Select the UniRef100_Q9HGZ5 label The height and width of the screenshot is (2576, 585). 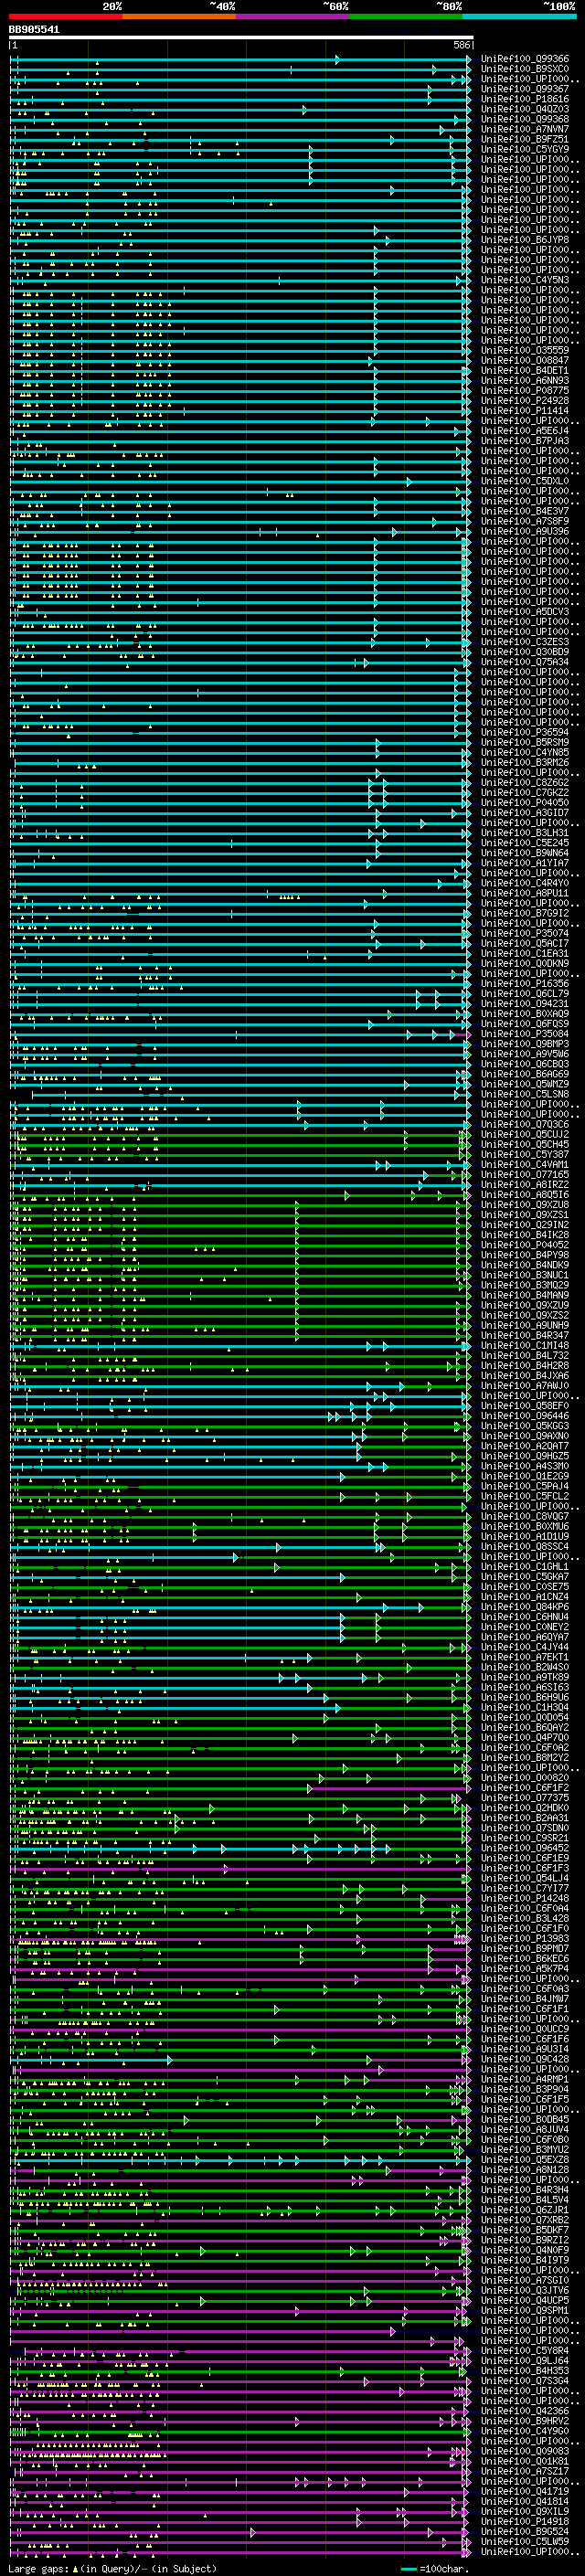[x=525, y=1455]
